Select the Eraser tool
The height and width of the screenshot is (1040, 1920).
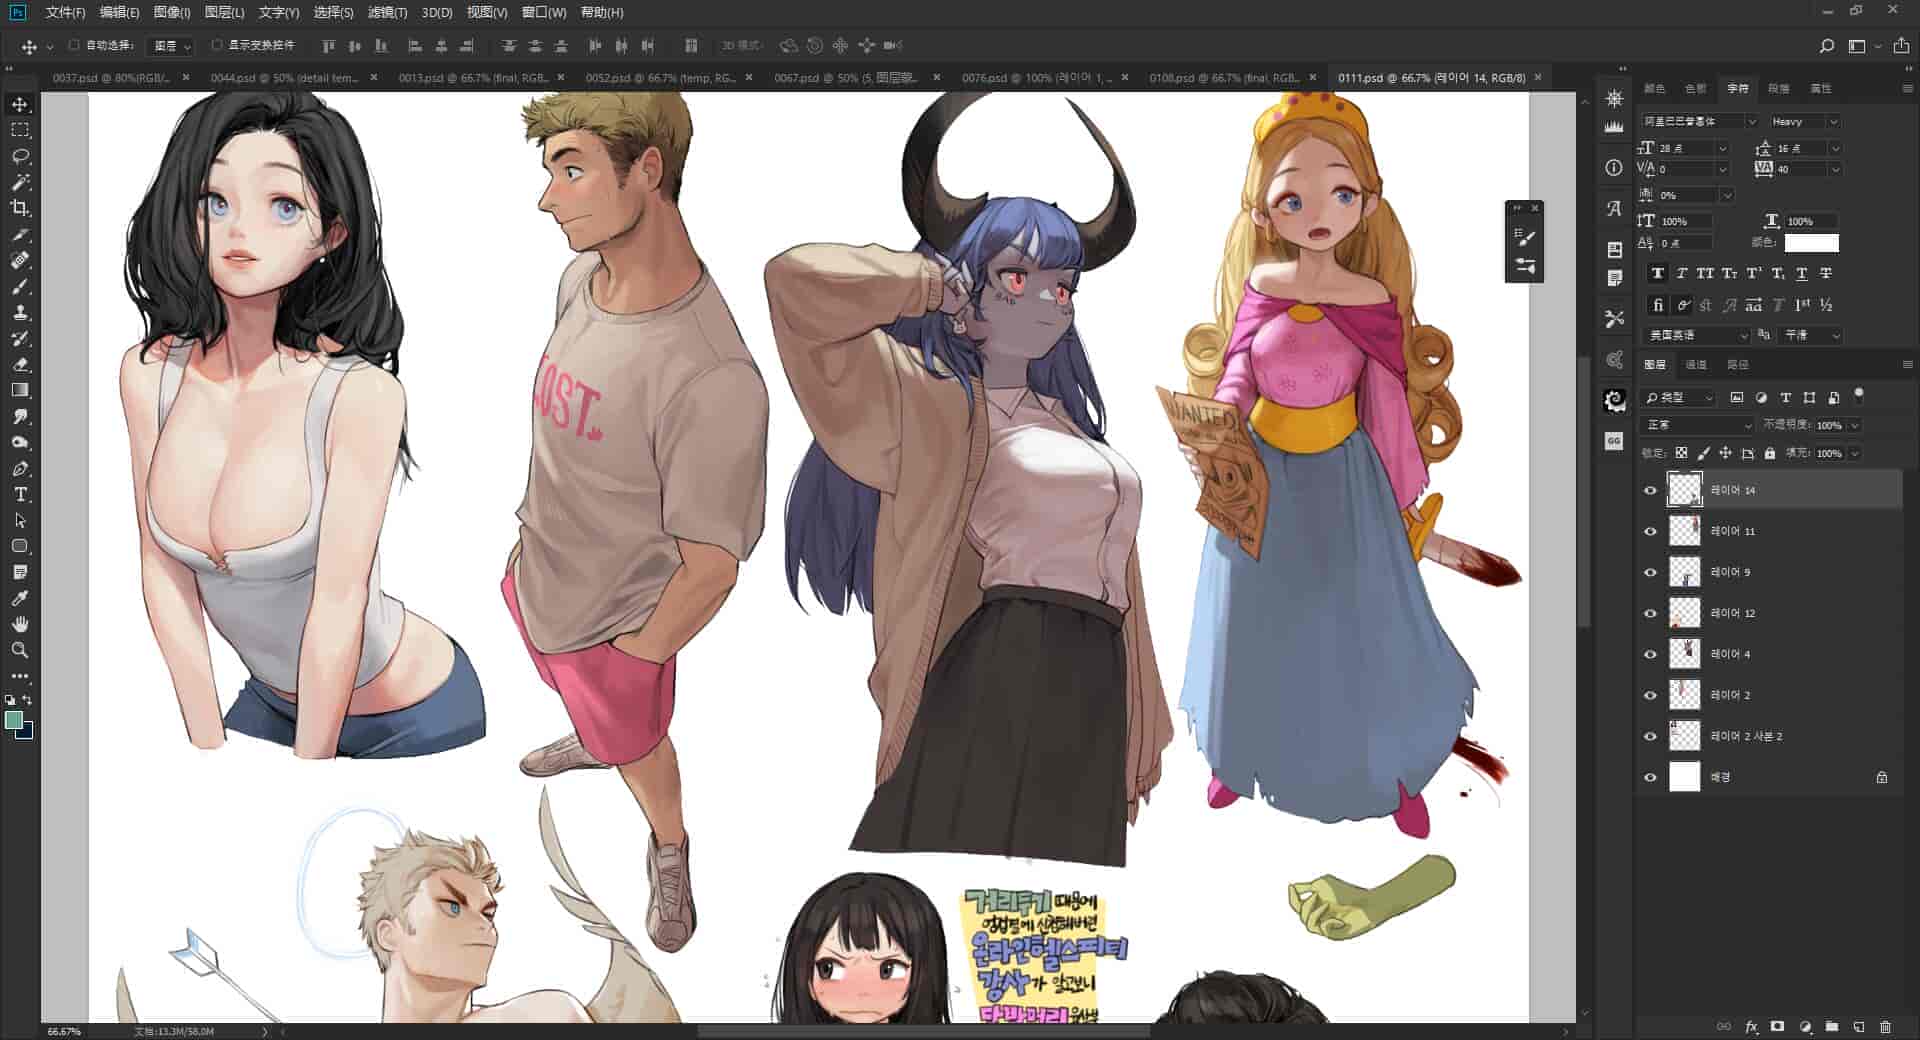point(20,365)
